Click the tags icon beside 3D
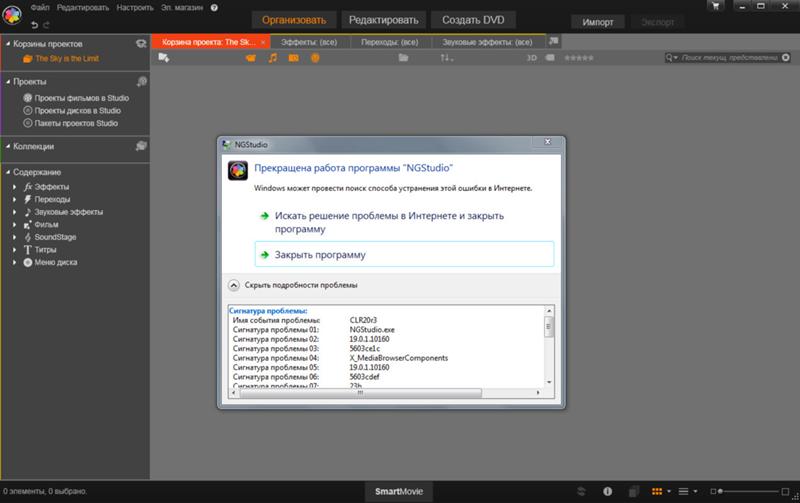This screenshot has width=800, height=503. click(x=550, y=58)
